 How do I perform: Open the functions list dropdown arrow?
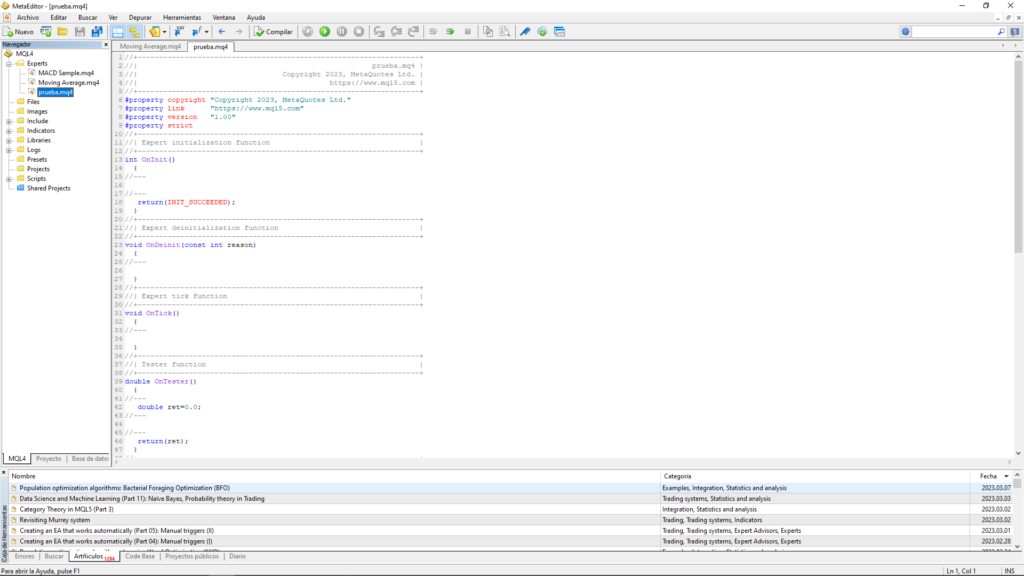click(206, 31)
